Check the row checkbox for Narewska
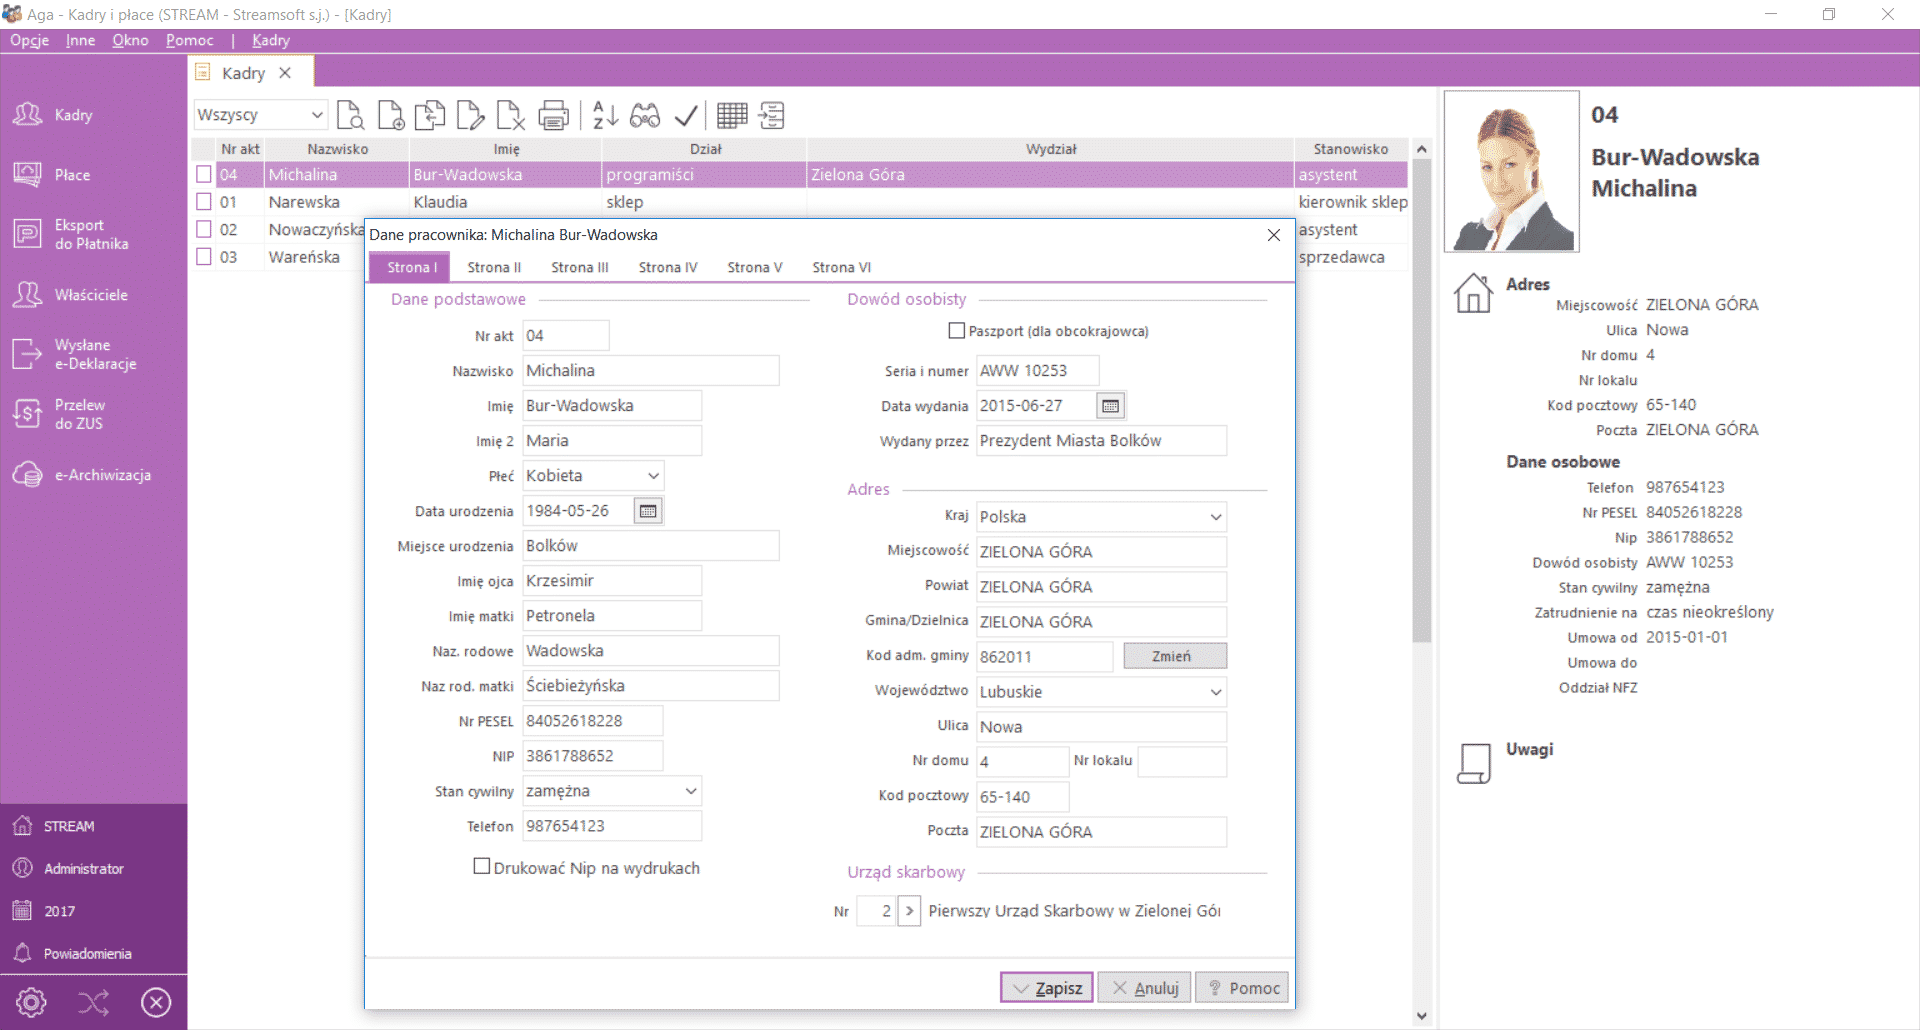1920x1030 pixels. pyautogui.click(x=204, y=202)
